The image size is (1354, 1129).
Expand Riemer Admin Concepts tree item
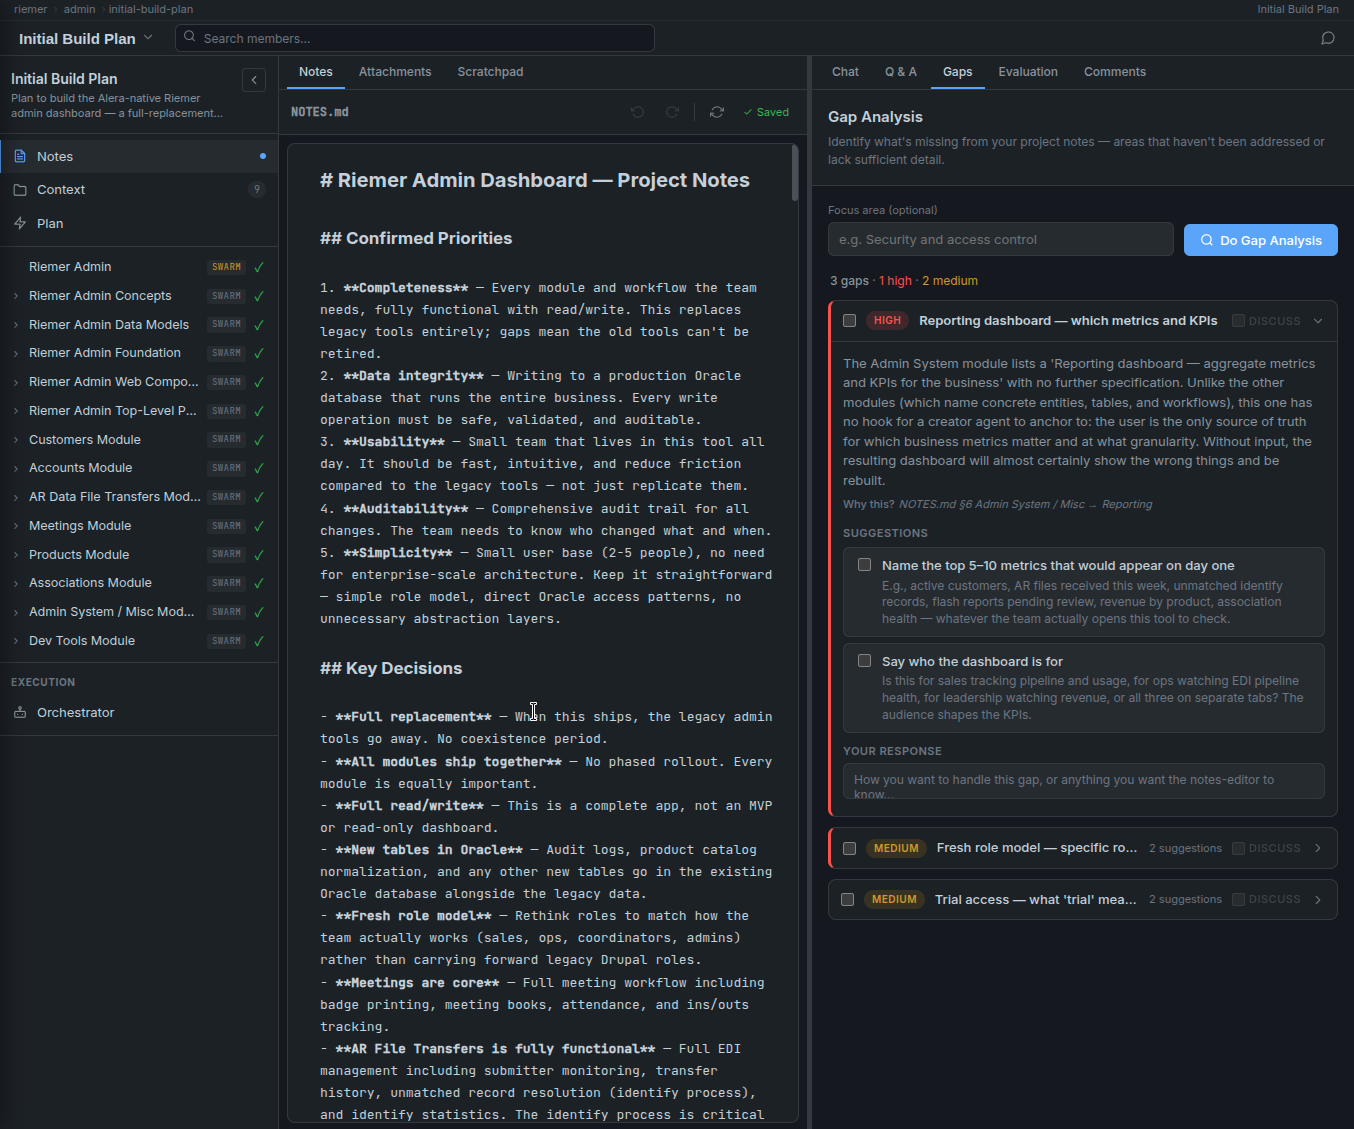[x=16, y=296]
